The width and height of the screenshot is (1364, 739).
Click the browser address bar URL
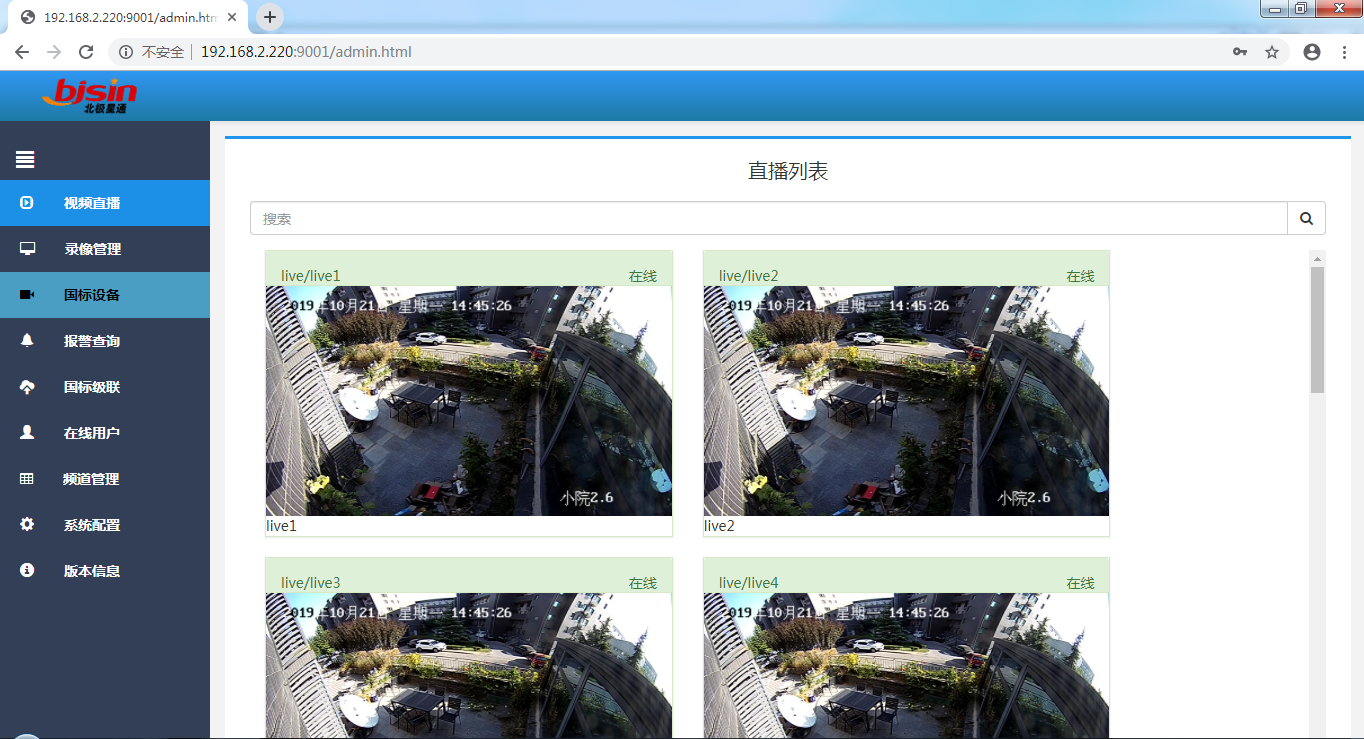coord(306,52)
